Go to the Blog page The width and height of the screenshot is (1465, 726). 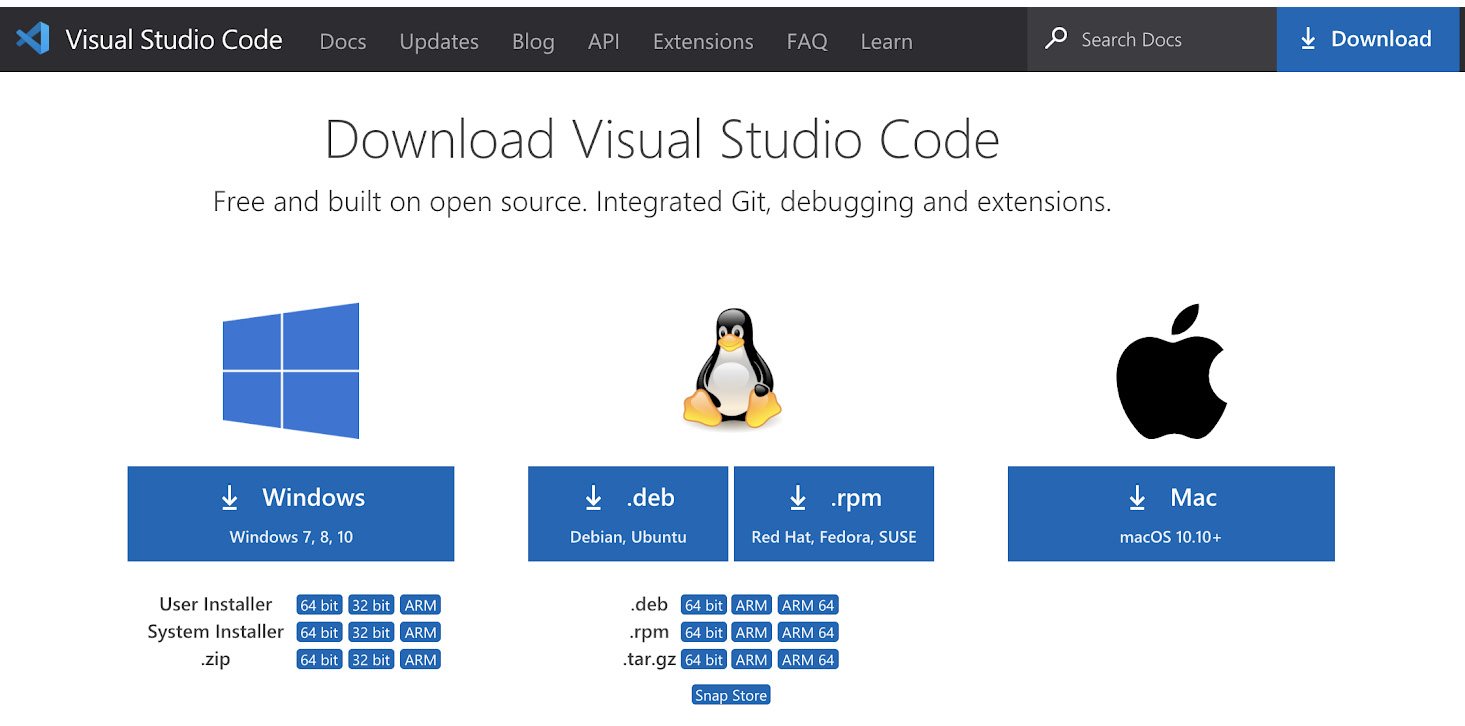[533, 41]
